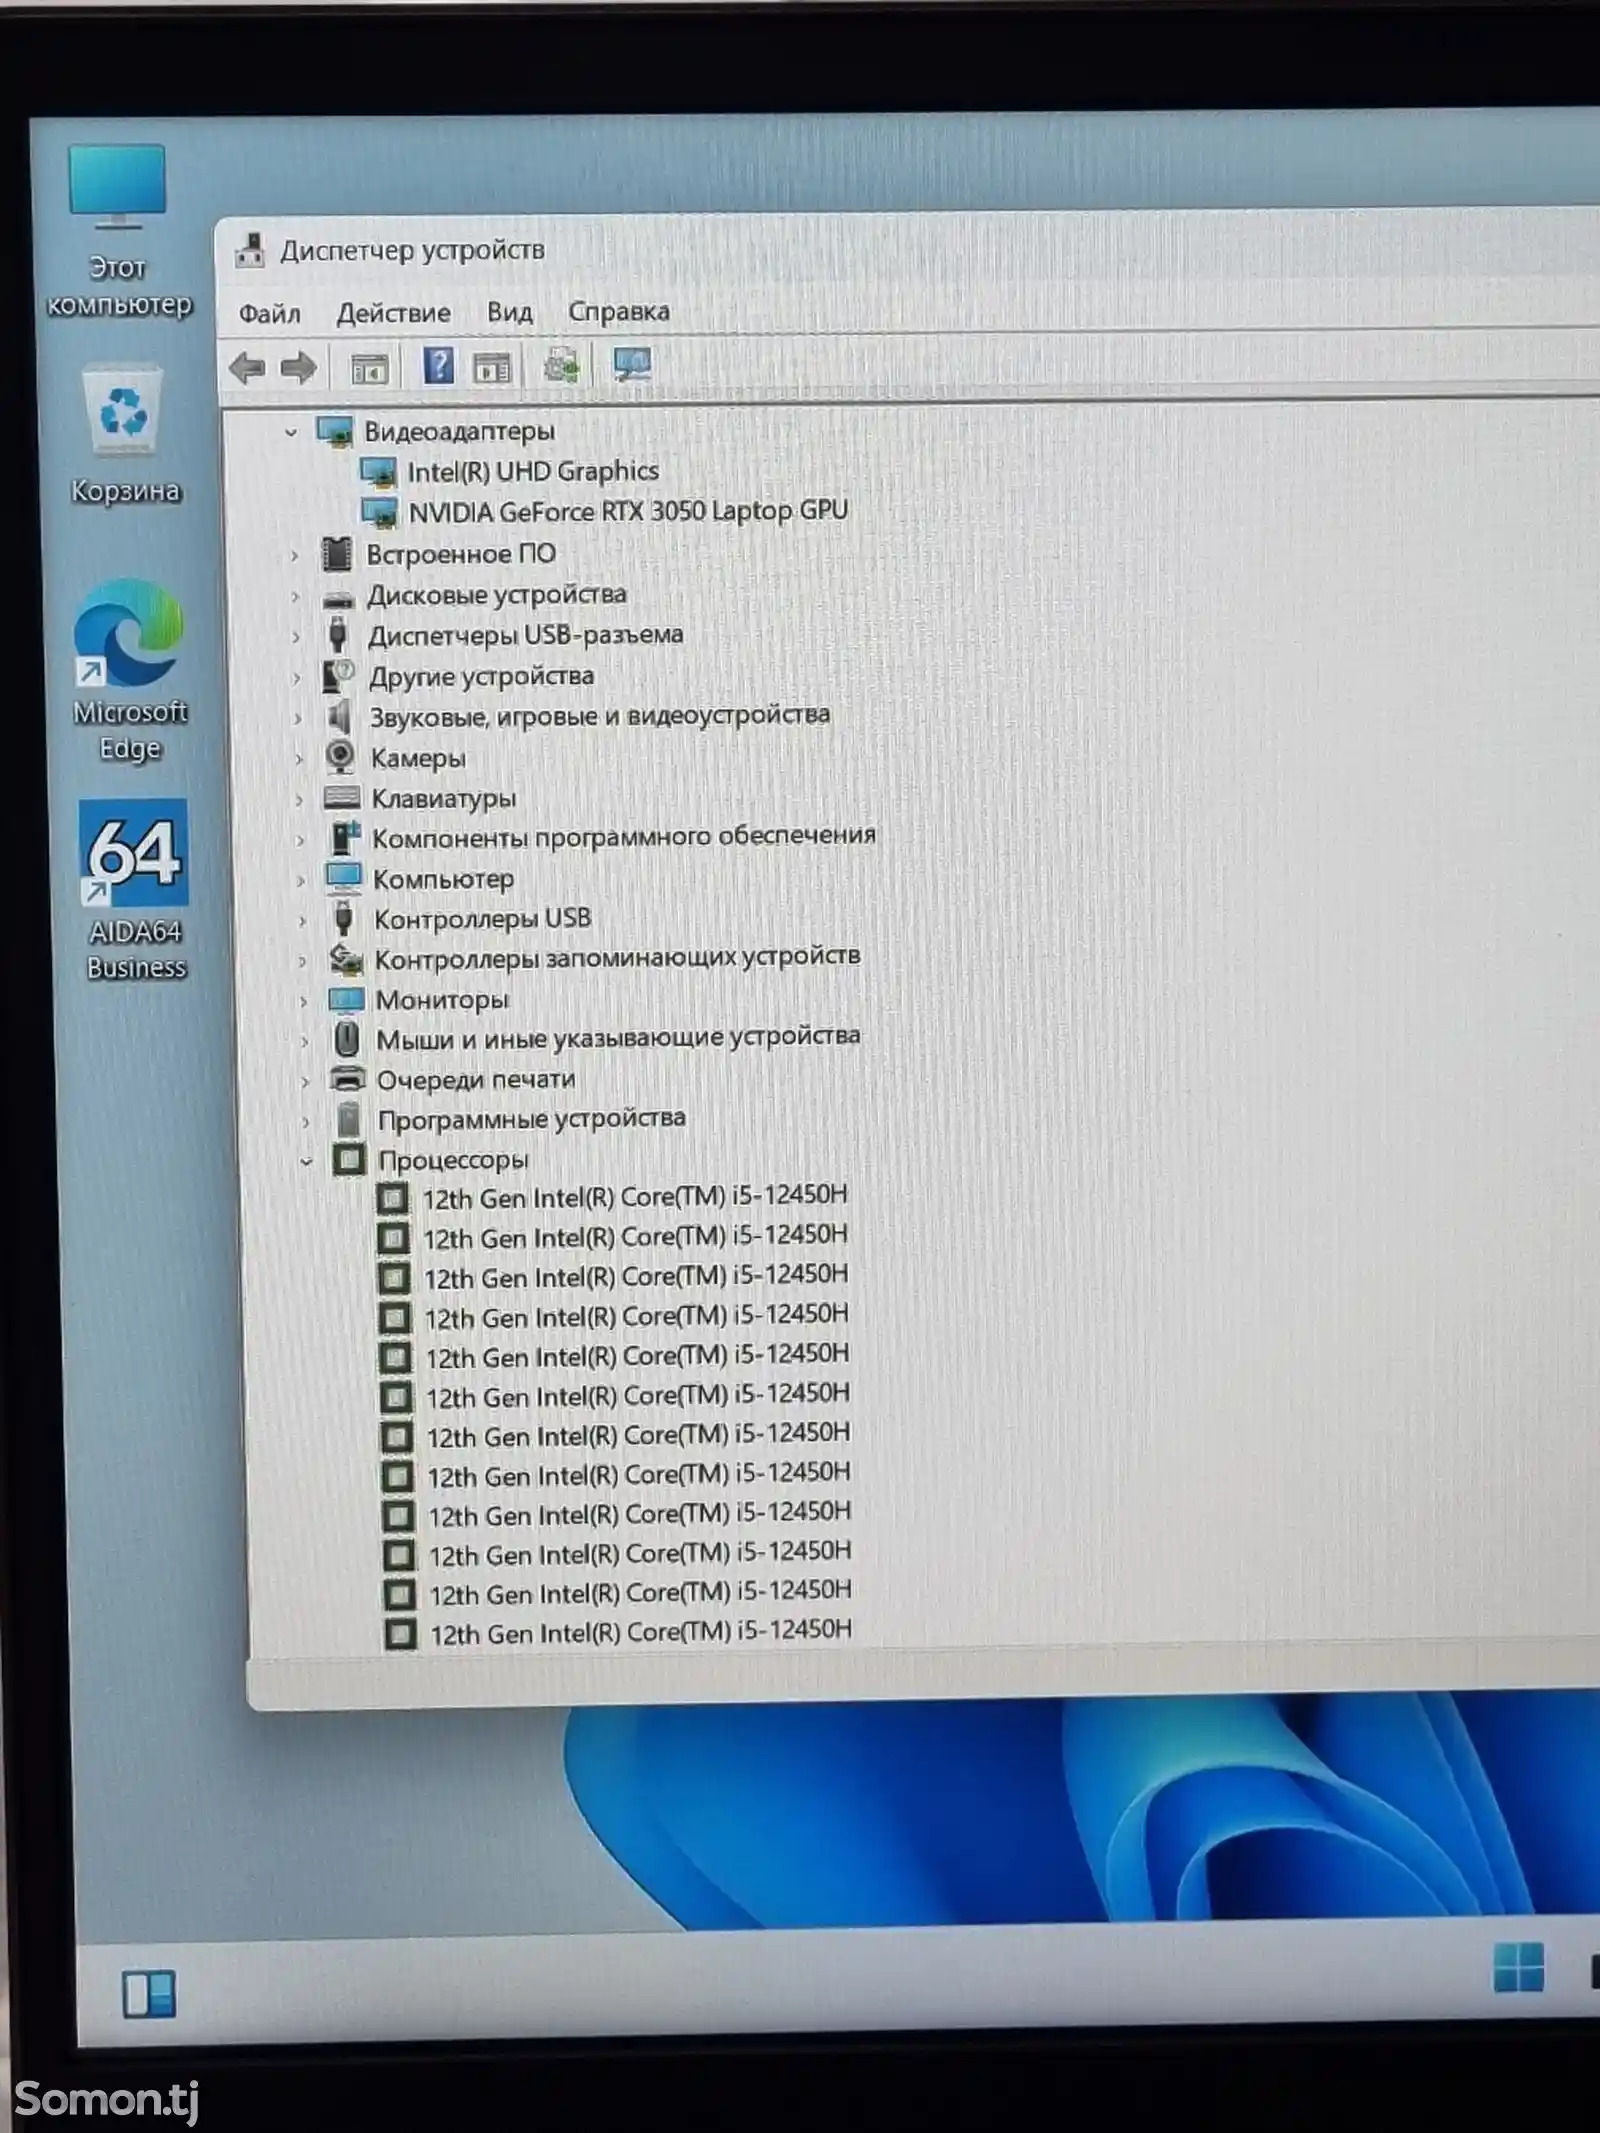
Task: Click the Back arrow in Device Manager toolbar
Action: coord(246,369)
